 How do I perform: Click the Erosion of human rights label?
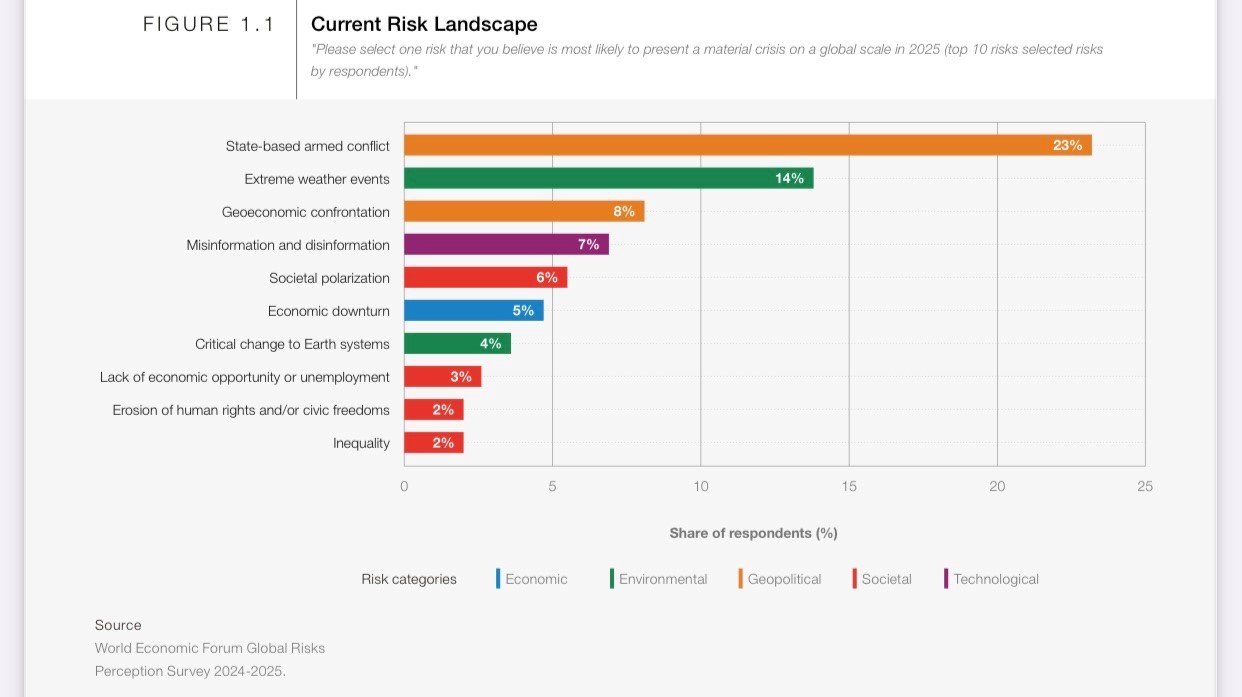(x=251, y=410)
